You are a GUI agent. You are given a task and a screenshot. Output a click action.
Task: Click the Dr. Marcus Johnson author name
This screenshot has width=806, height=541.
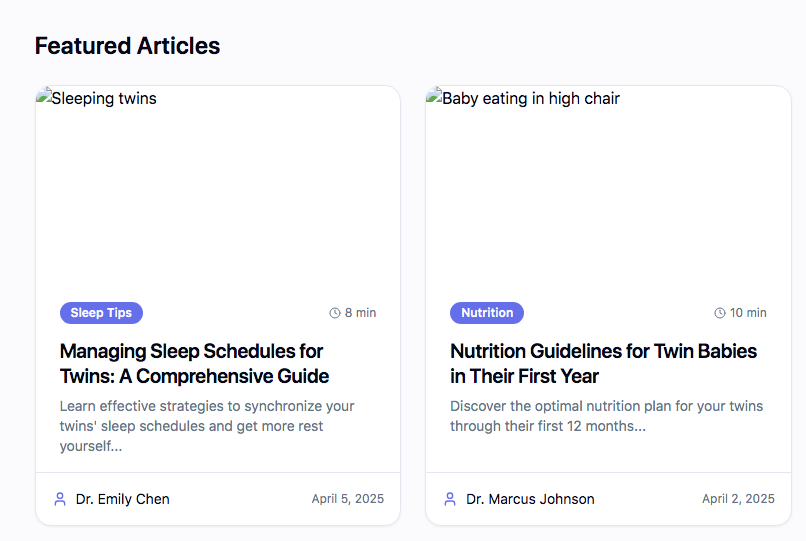click(530, 499)
